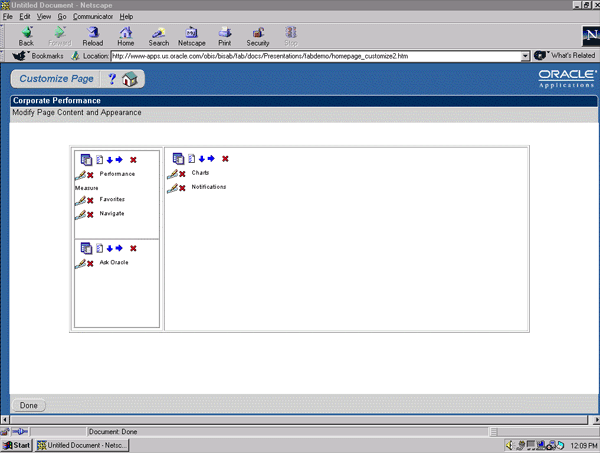Open the View menu
The height and width of the screenshot is (453, 600).
(44, 16)
